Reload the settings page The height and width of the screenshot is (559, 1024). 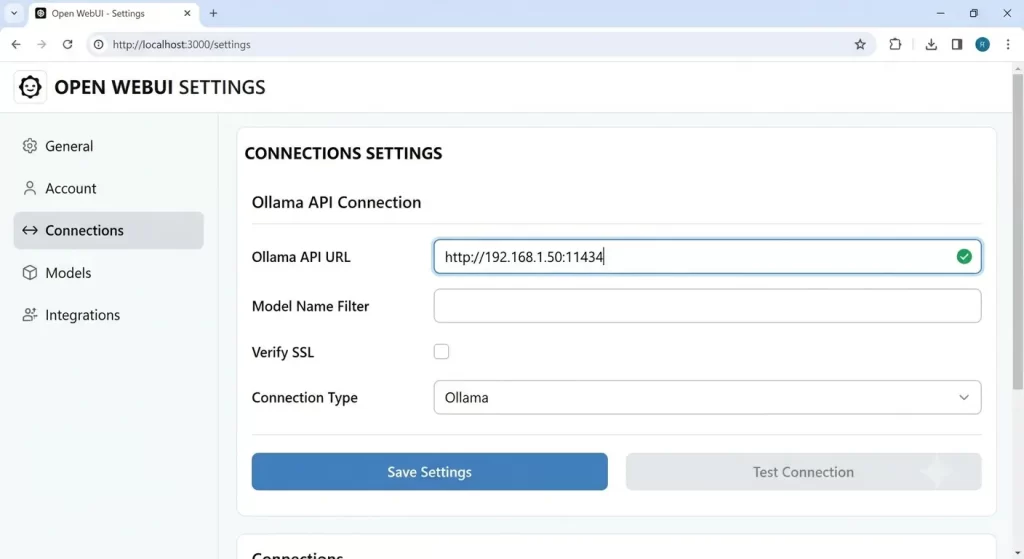point(67,44)
